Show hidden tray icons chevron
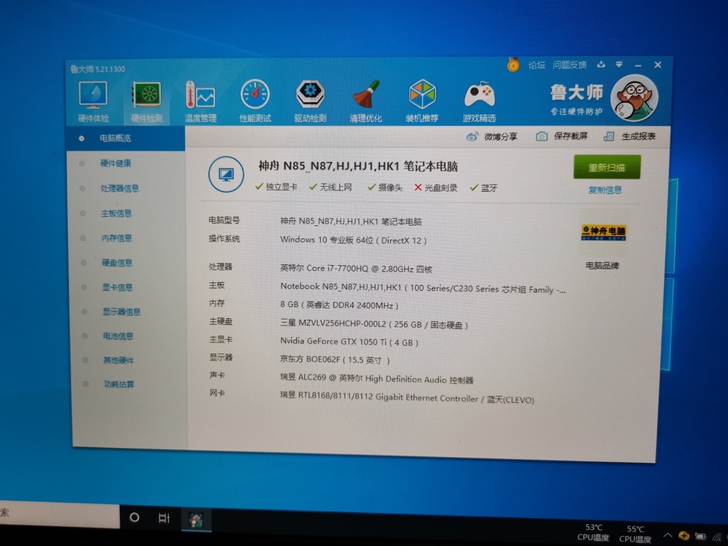This screenshot has width=728, height=546. pos(667,536)
